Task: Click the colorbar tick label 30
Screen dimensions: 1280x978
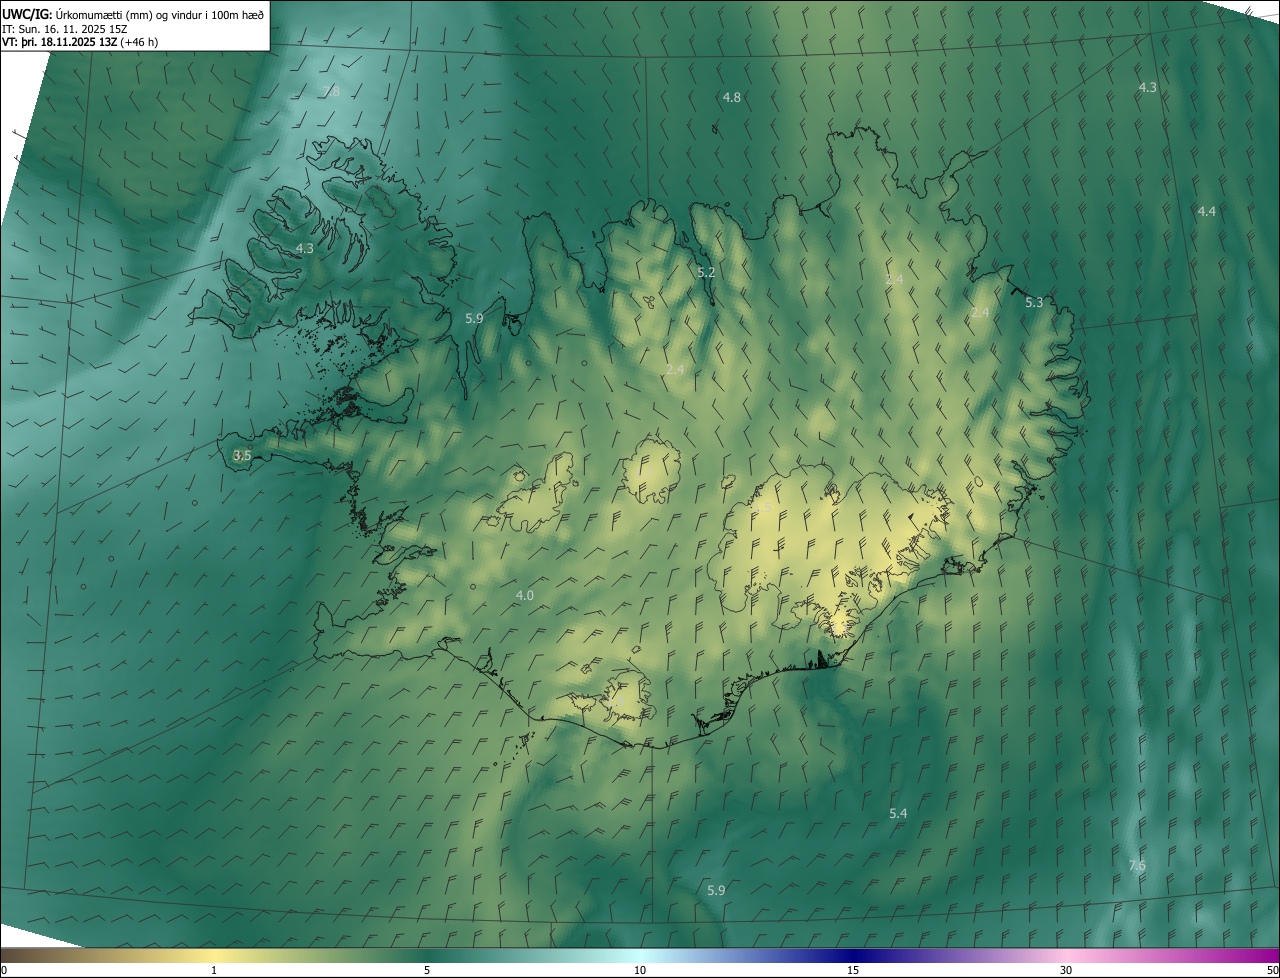Action: 1066,970
